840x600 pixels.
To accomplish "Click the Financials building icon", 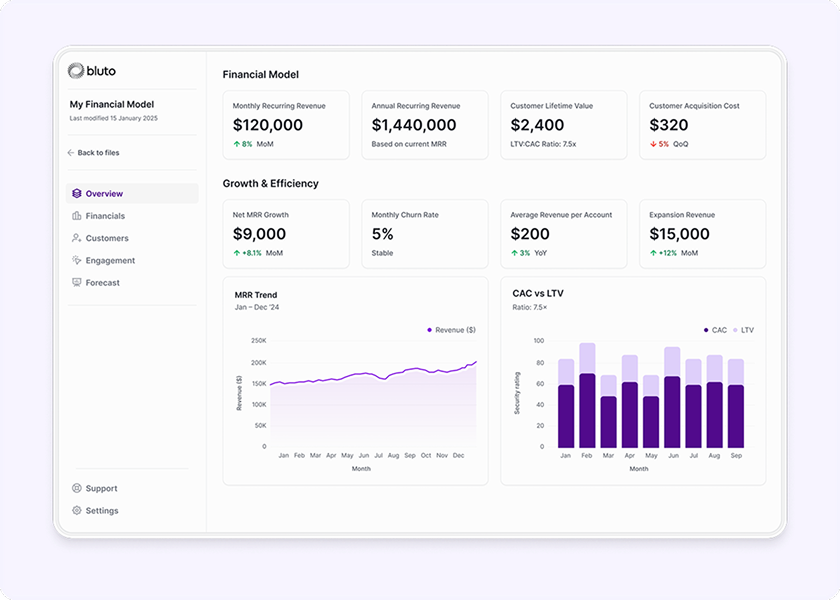I will pyautogui.click(x=77, y=216).
